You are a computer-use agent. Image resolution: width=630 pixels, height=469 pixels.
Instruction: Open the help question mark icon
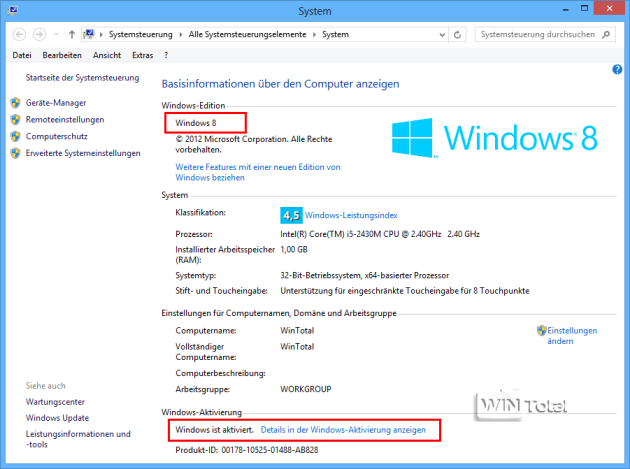pos(617,70)
